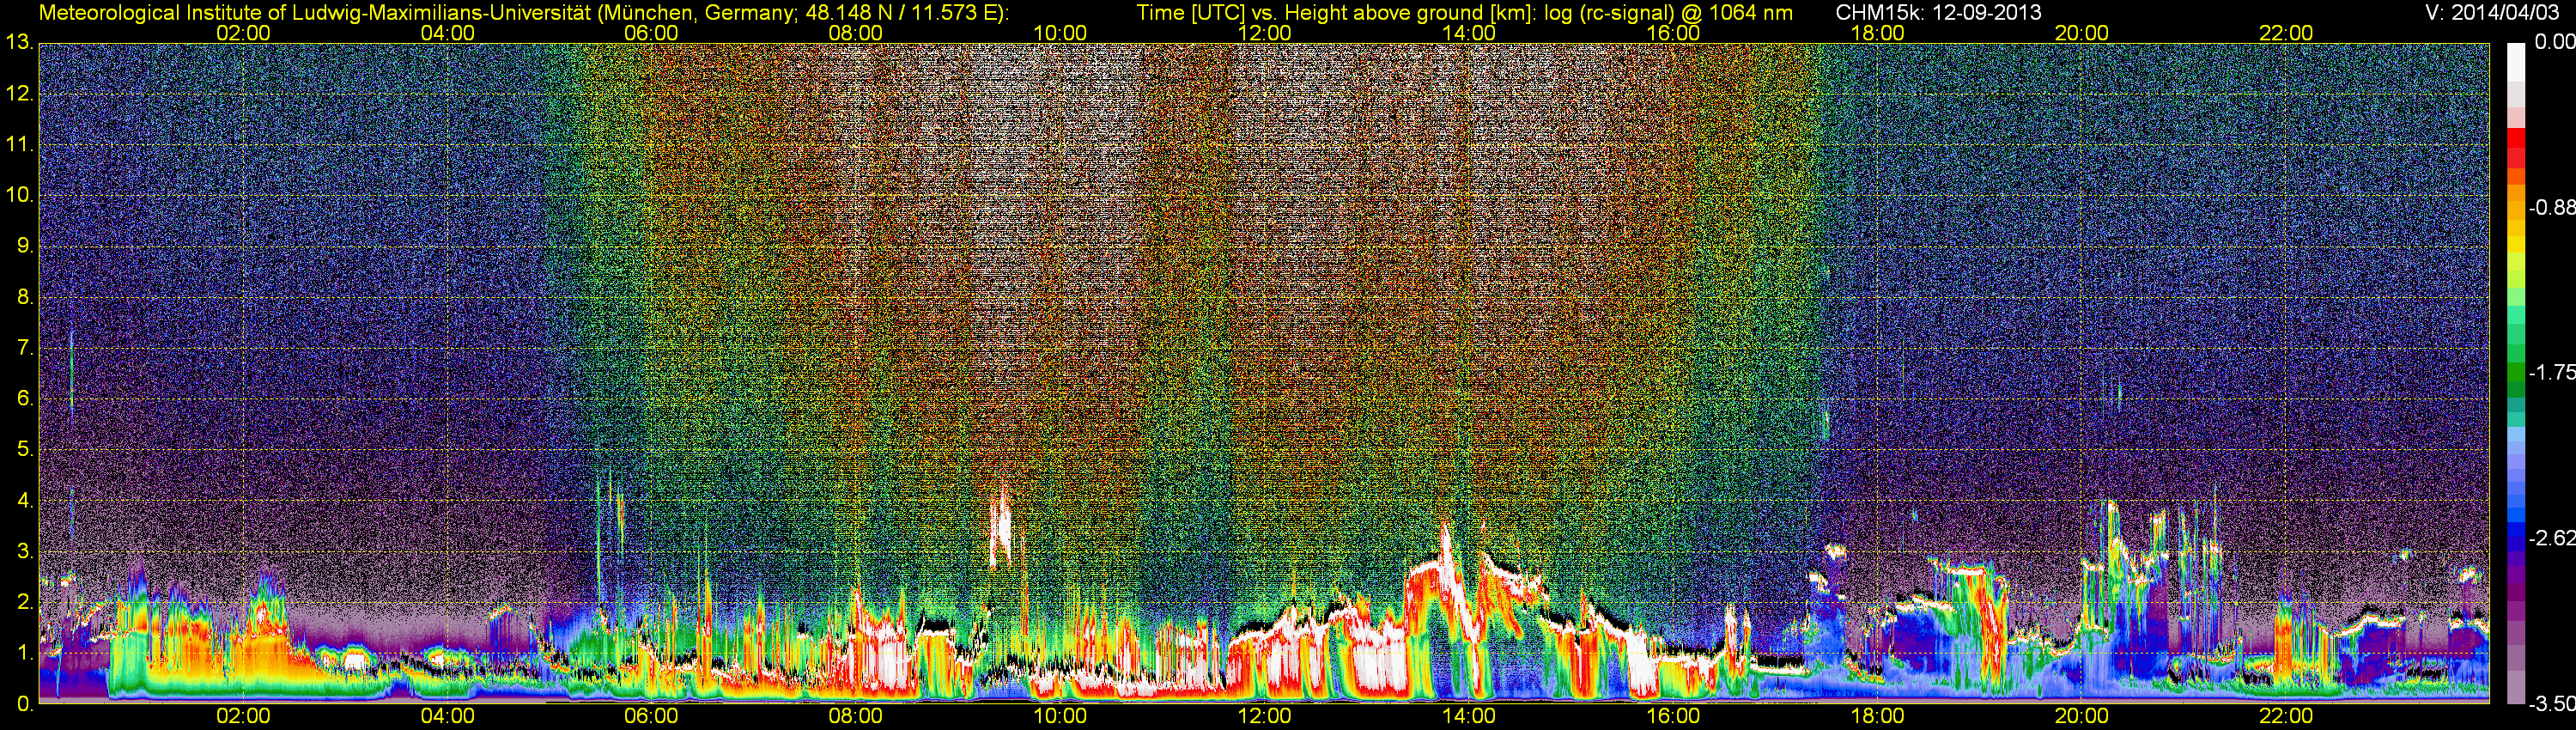
Task: Click the '-2.62' color scale value
Action: 2551,538
